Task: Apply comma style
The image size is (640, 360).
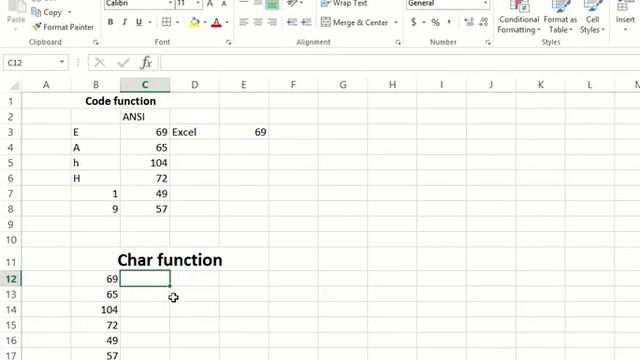Action: (449, 22)
